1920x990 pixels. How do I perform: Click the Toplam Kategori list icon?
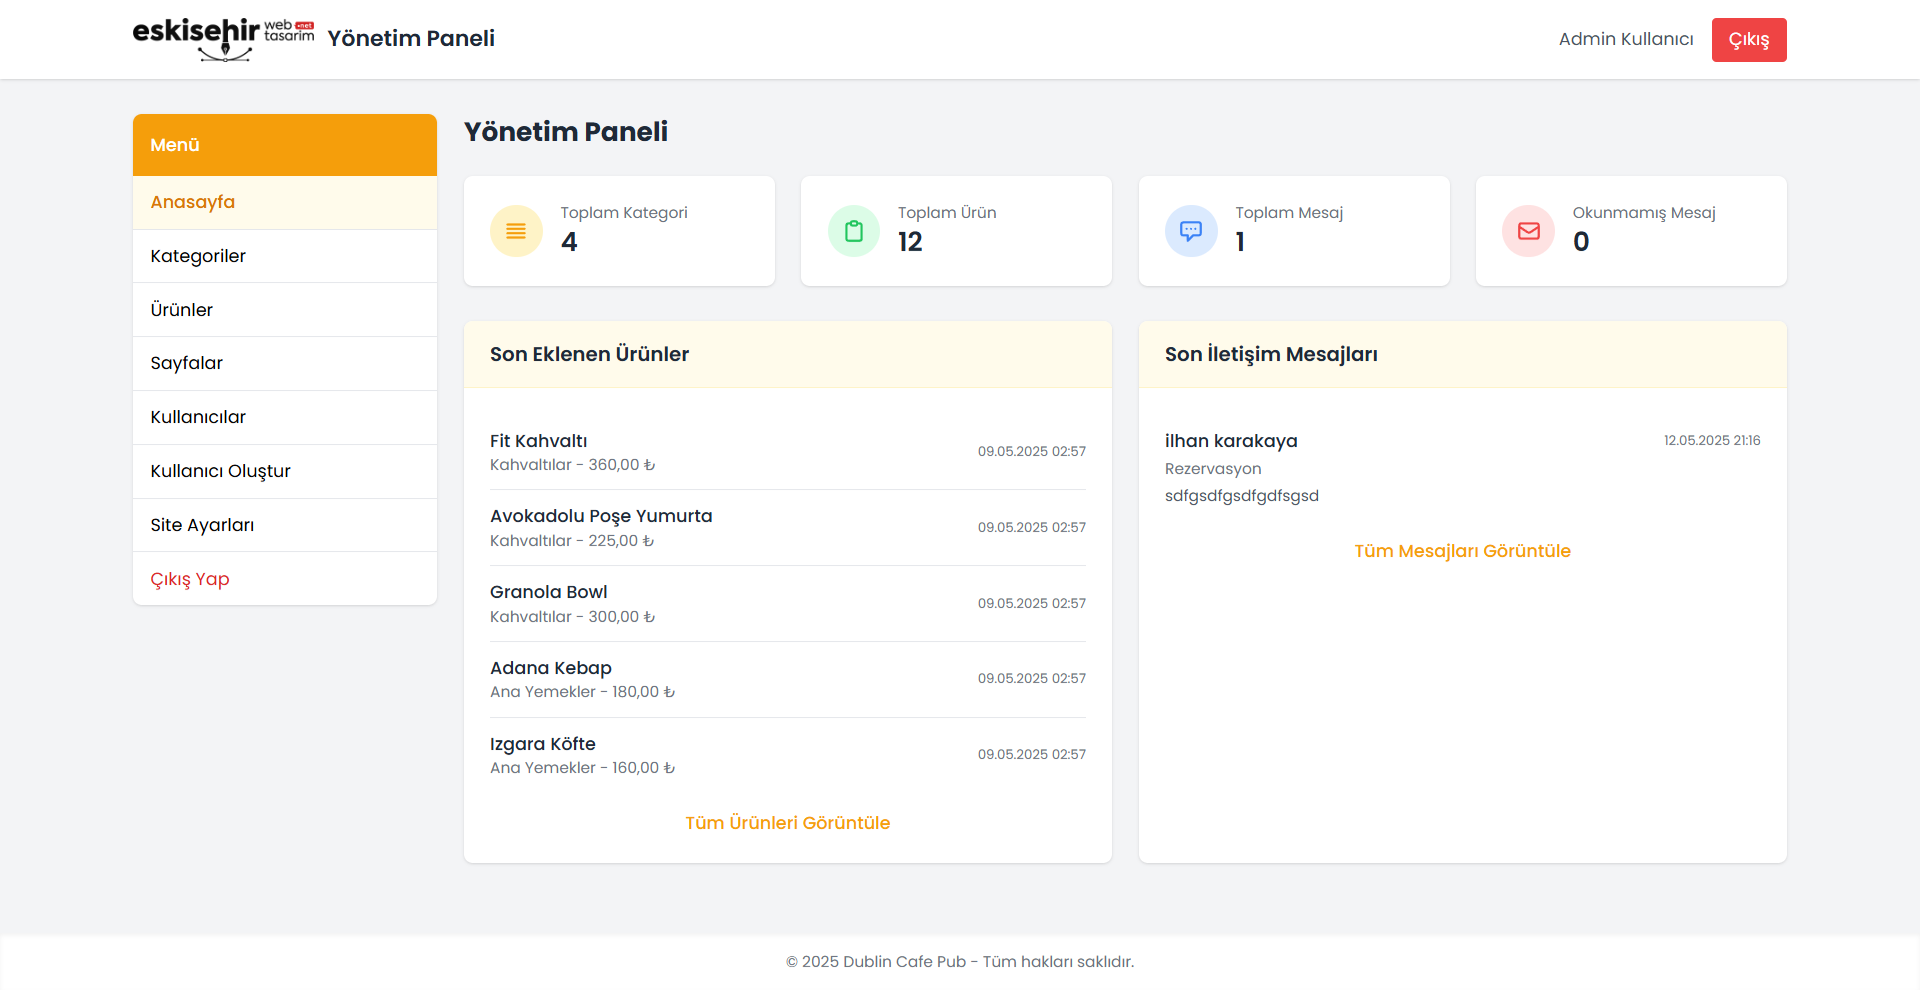tap(516, 231)
